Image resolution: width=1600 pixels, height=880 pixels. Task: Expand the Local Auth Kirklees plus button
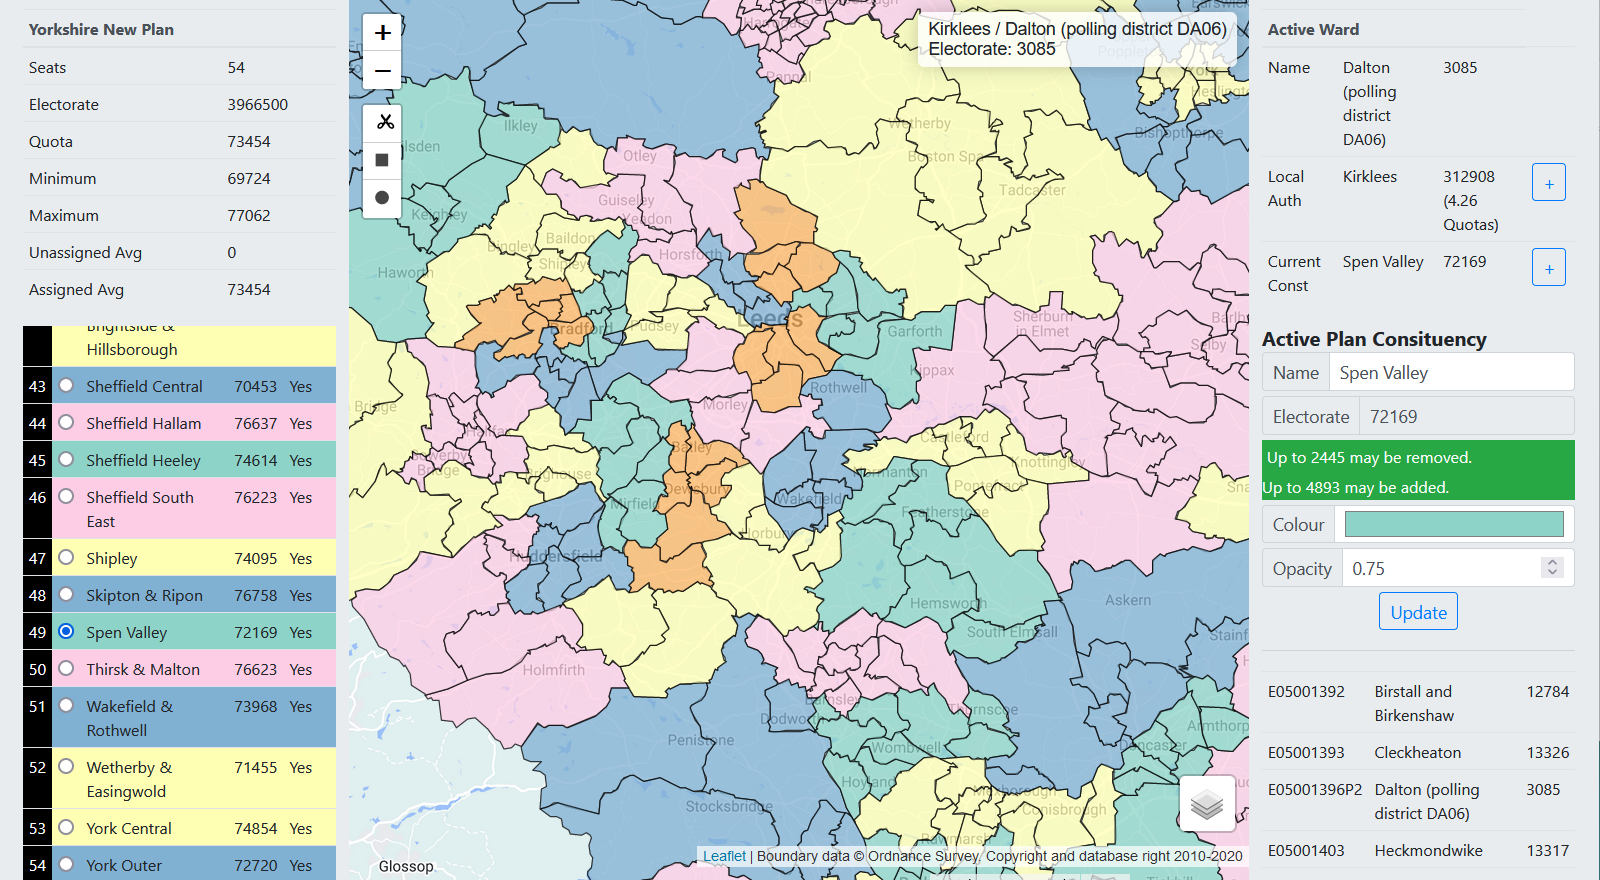coord(1548,183)
